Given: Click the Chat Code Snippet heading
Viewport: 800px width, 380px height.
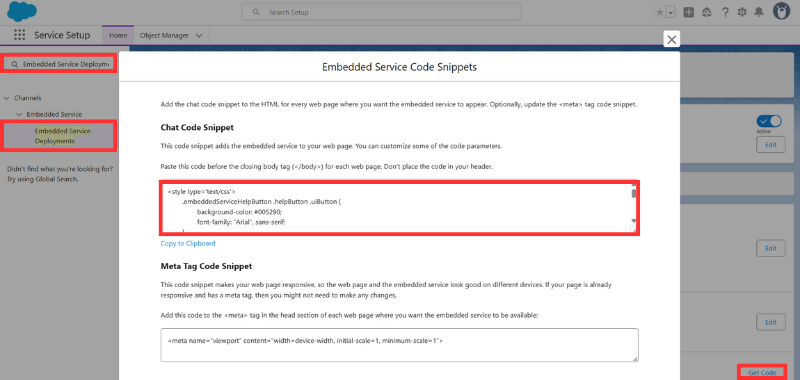Looking at the screenshot, I should [x=197, y=127].
